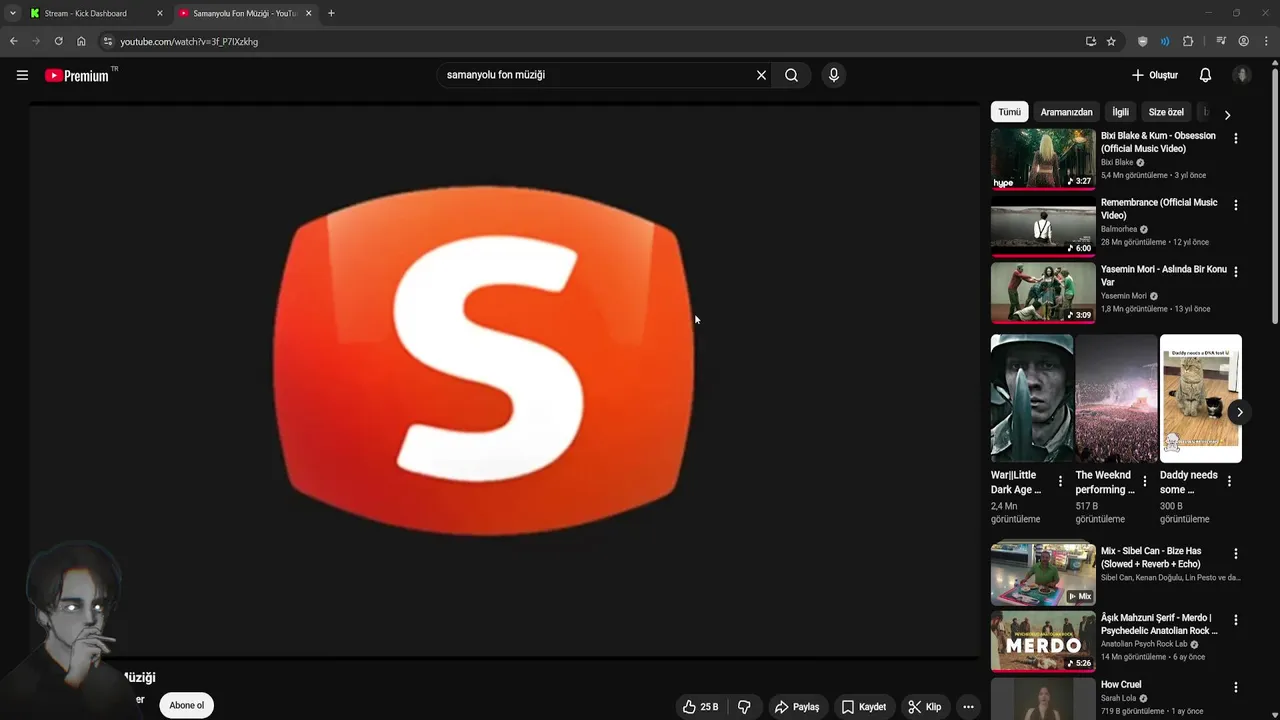Open more actions ellipsis under video
The height and width of the screenshot is (720, 1280).
pyautogui.click(x=968, y=706)
